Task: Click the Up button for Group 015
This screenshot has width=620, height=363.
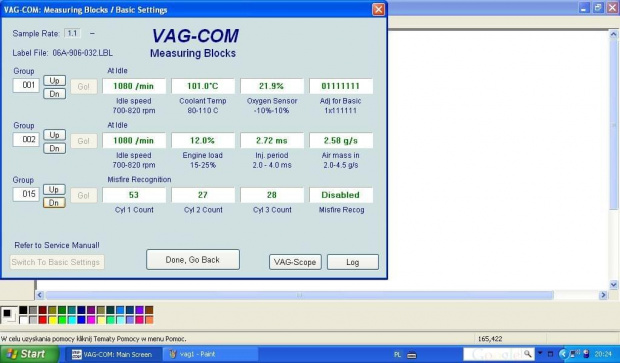Action: [54, 189]
